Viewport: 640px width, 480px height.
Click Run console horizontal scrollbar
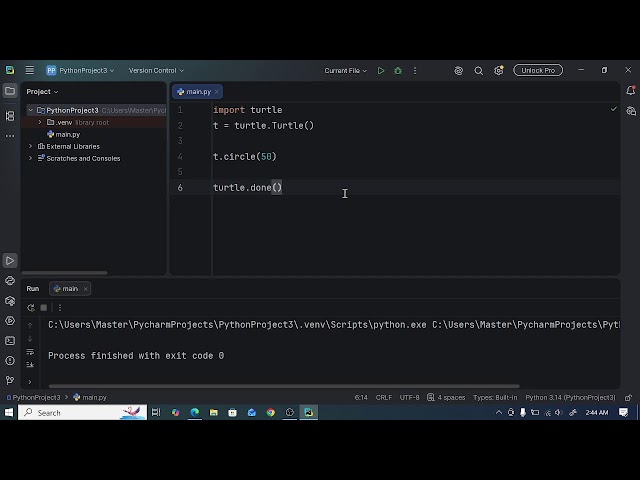tap(284, 386)
